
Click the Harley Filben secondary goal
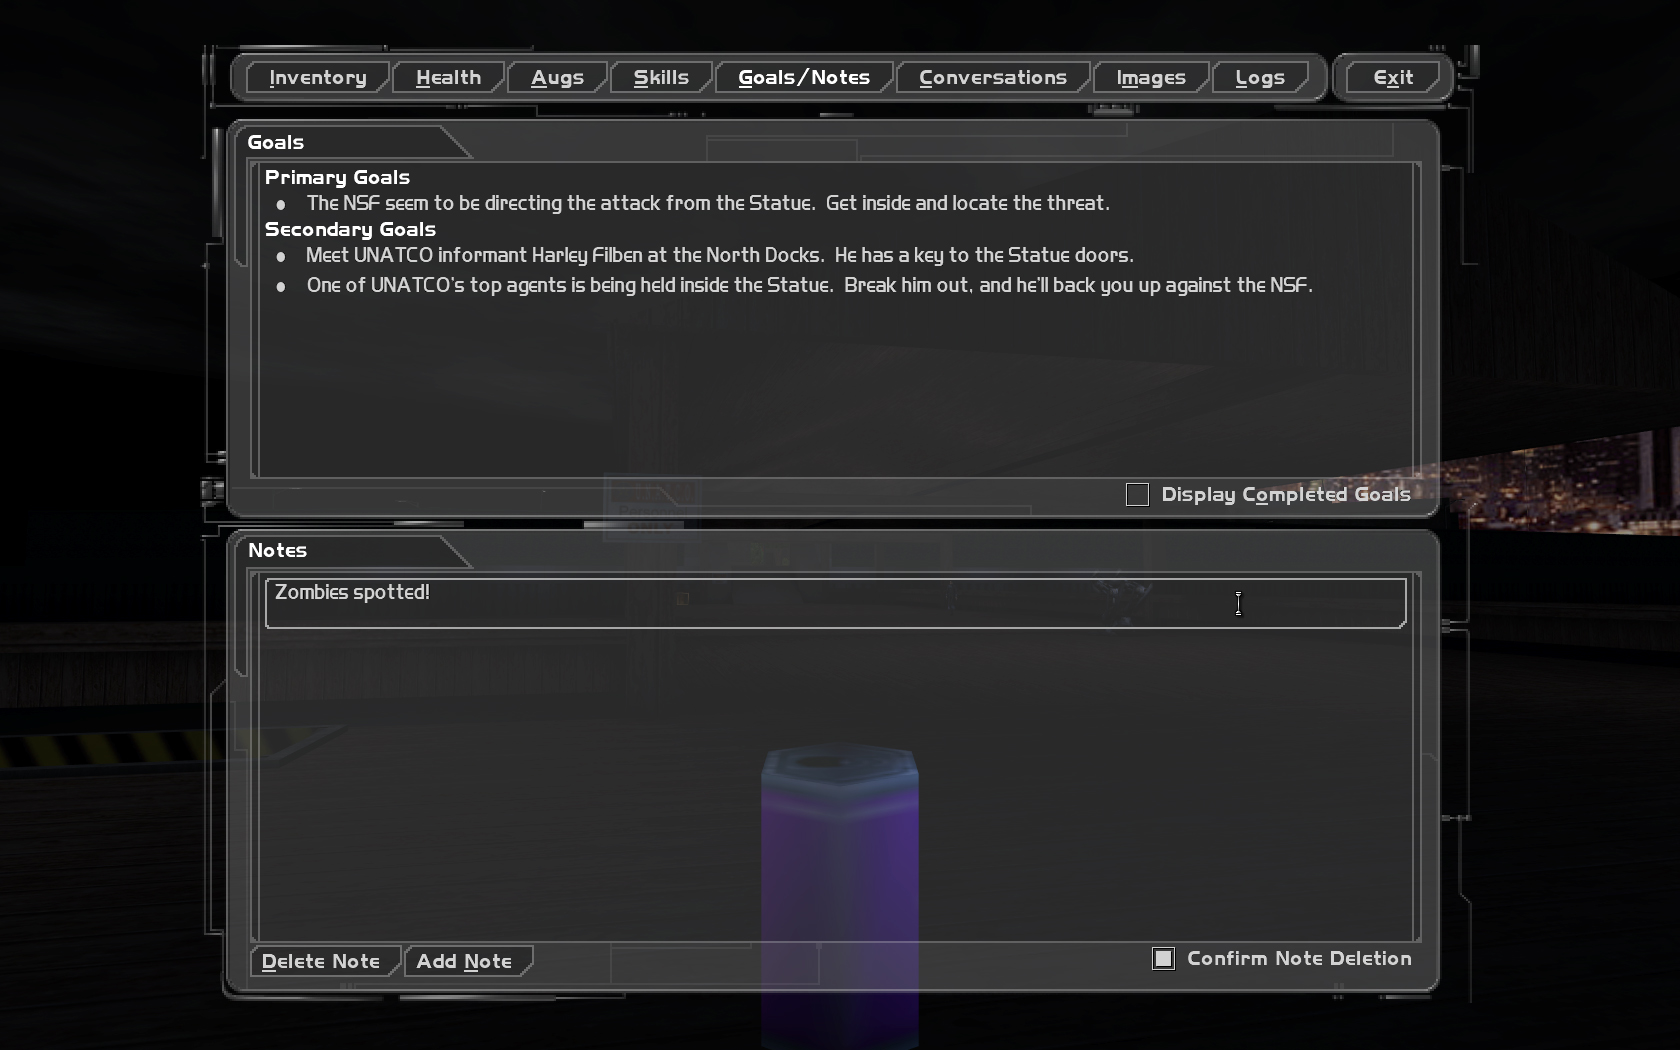(719, 255)
